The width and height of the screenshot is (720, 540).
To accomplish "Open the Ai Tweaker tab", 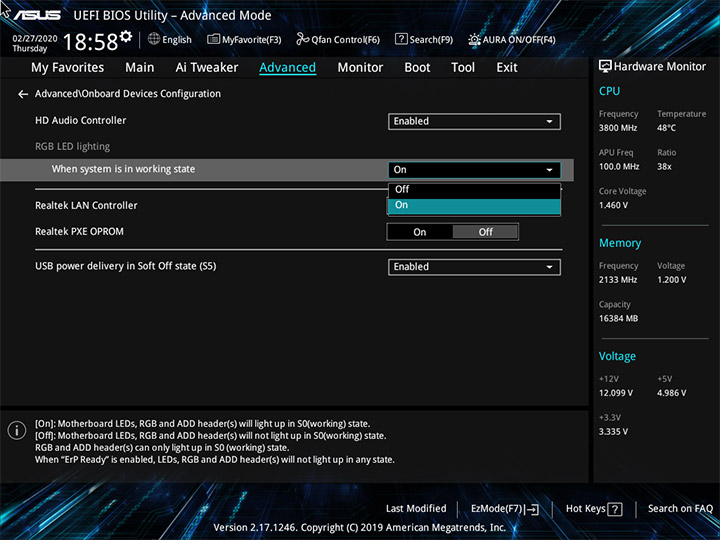I will point(207,68).
